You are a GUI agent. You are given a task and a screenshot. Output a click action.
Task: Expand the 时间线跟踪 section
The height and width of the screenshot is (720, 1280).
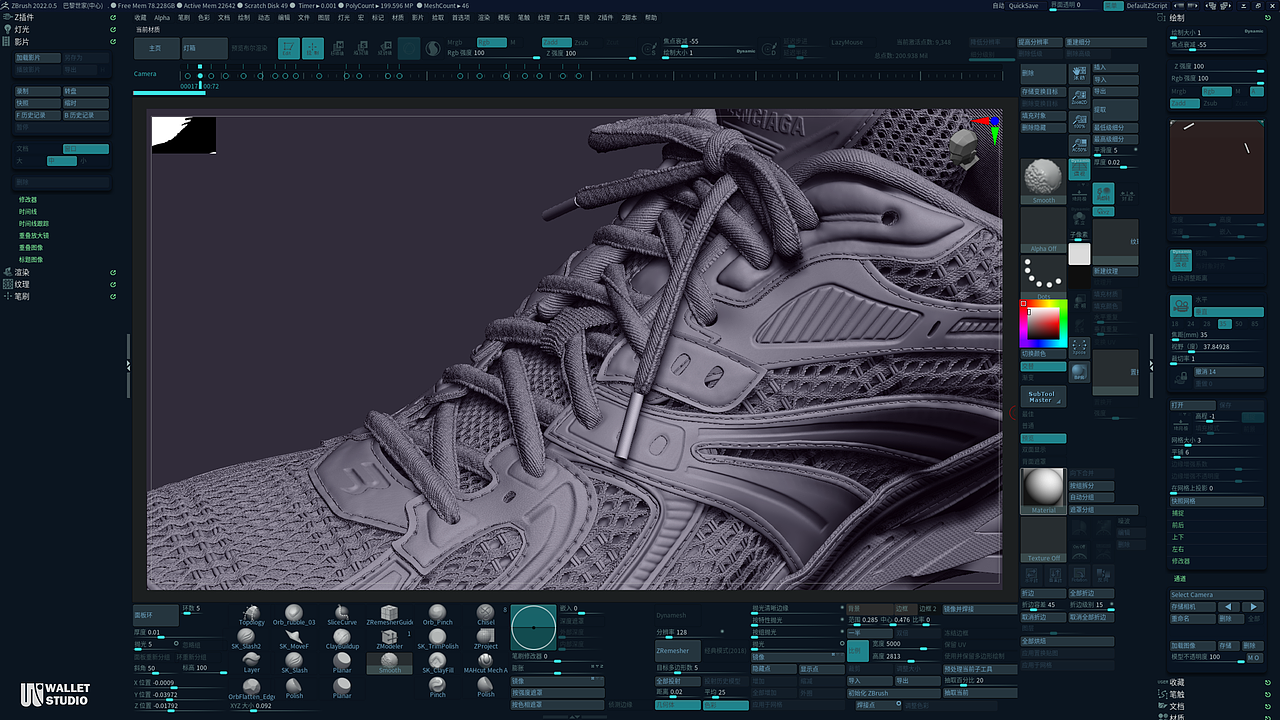33,223
